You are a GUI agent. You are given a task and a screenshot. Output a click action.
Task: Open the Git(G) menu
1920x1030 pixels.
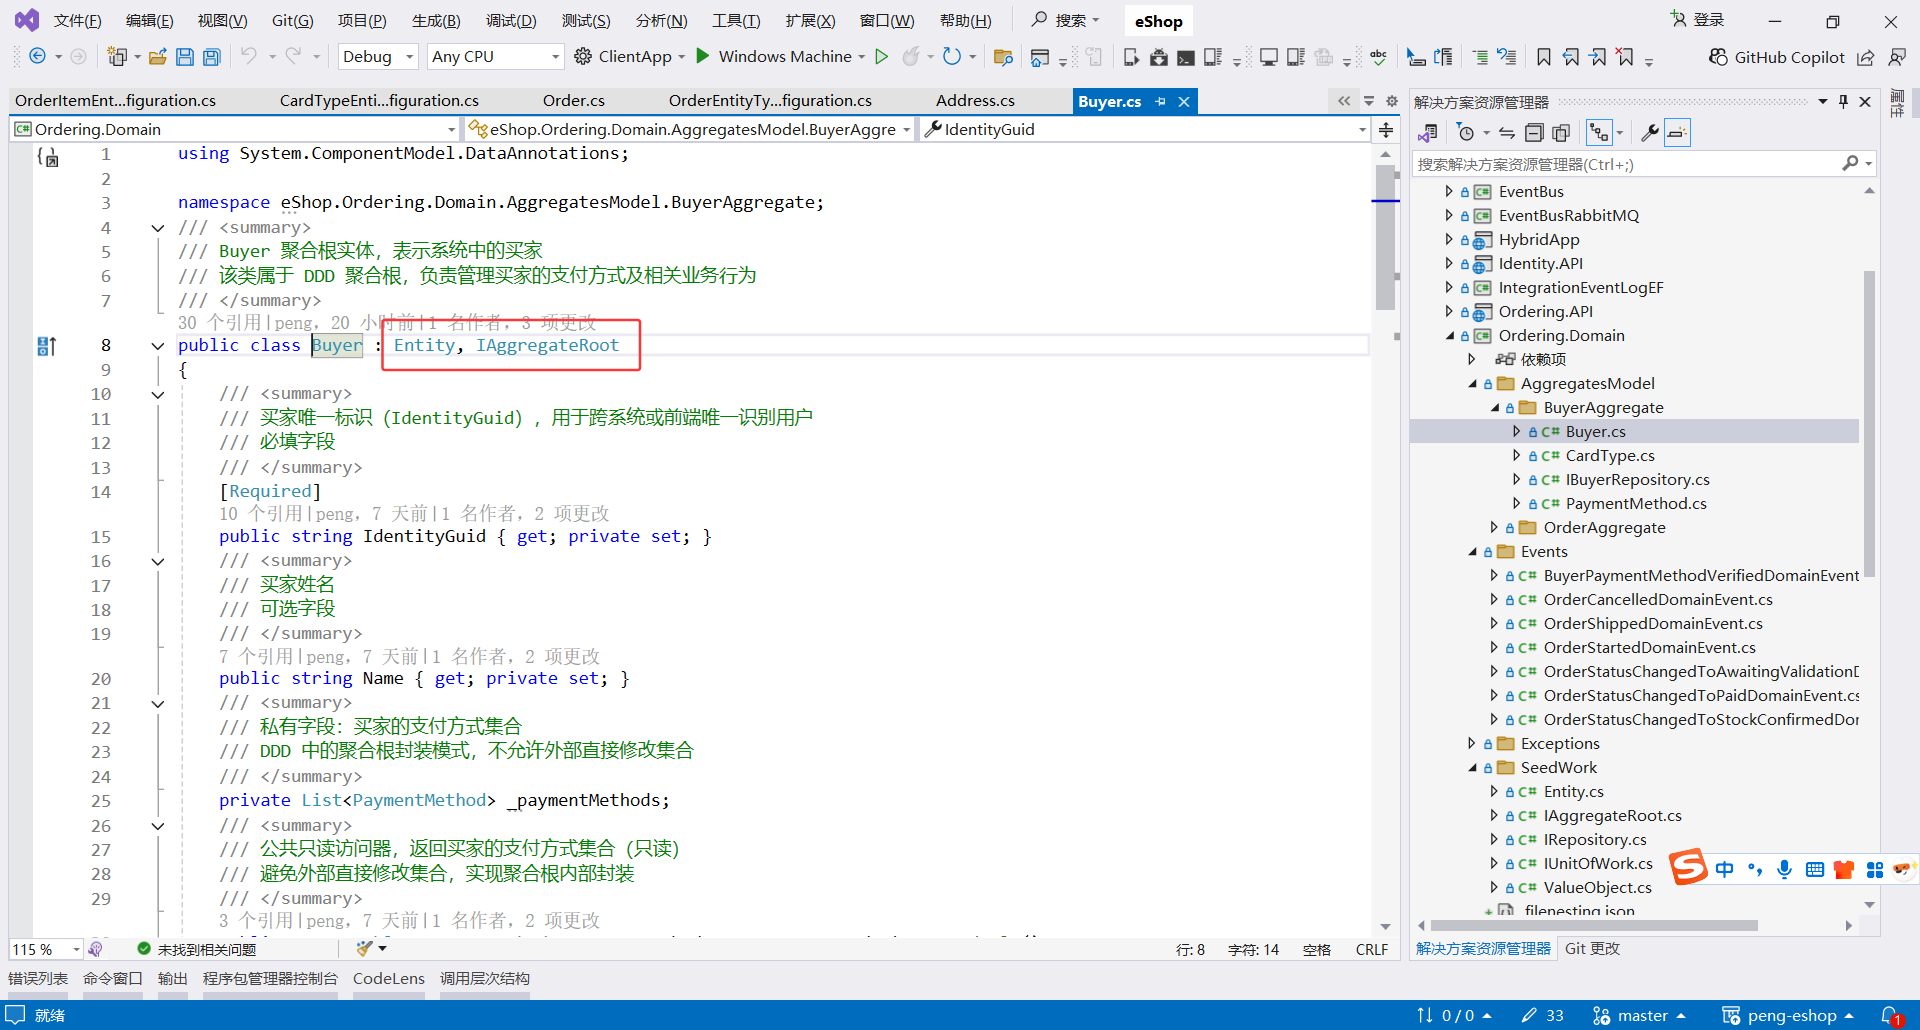293,21
